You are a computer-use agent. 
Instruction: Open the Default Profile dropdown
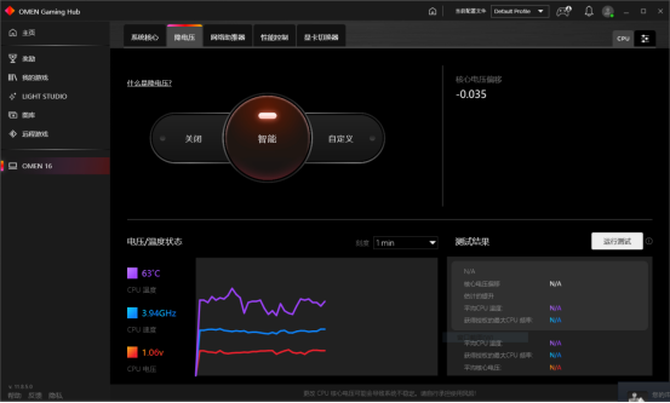tap(520, 11)
